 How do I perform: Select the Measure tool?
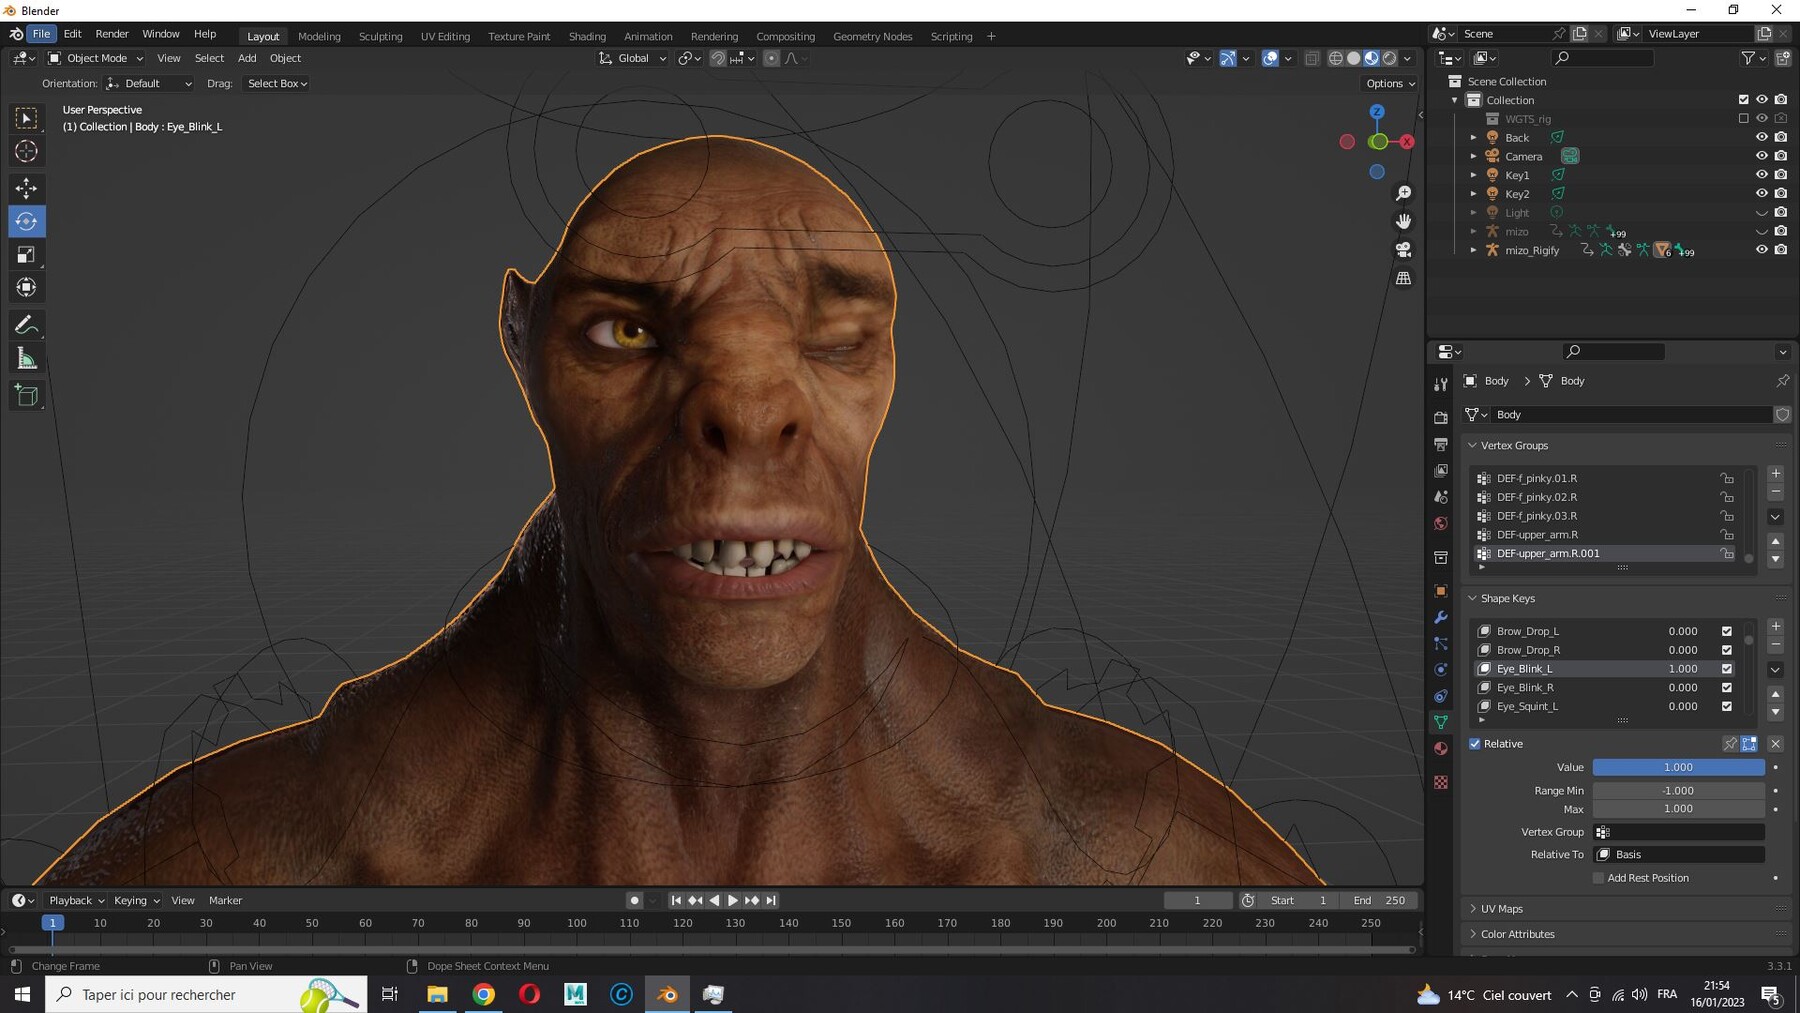26,357
